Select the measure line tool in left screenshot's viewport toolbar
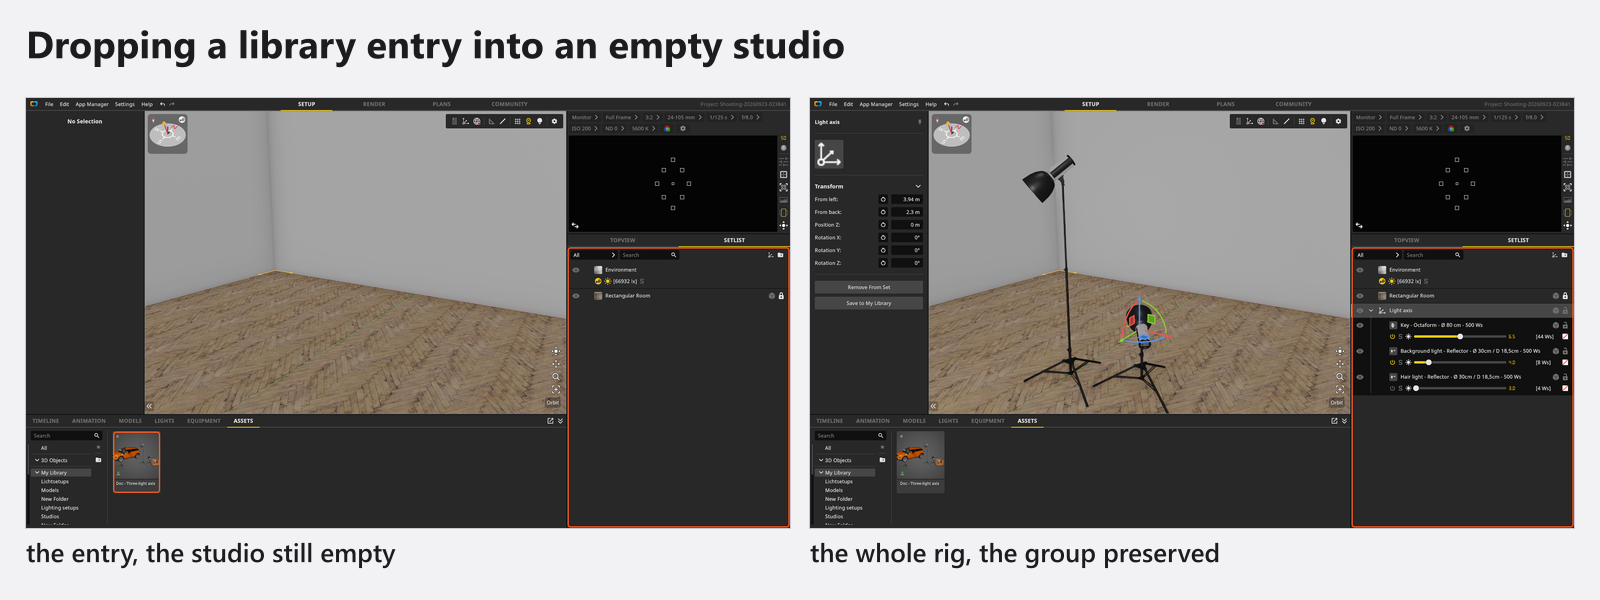This screenshot has height=600, width=1600. 503,121
